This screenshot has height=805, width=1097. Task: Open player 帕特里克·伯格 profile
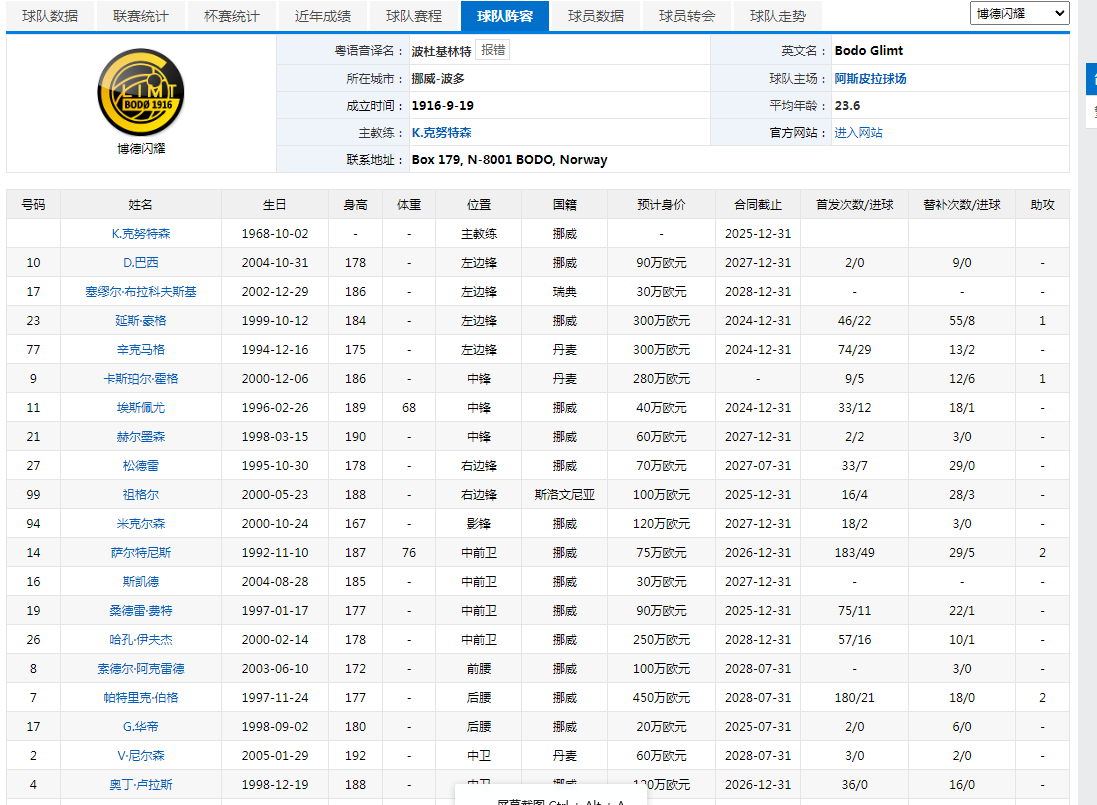tap(141, 698)
